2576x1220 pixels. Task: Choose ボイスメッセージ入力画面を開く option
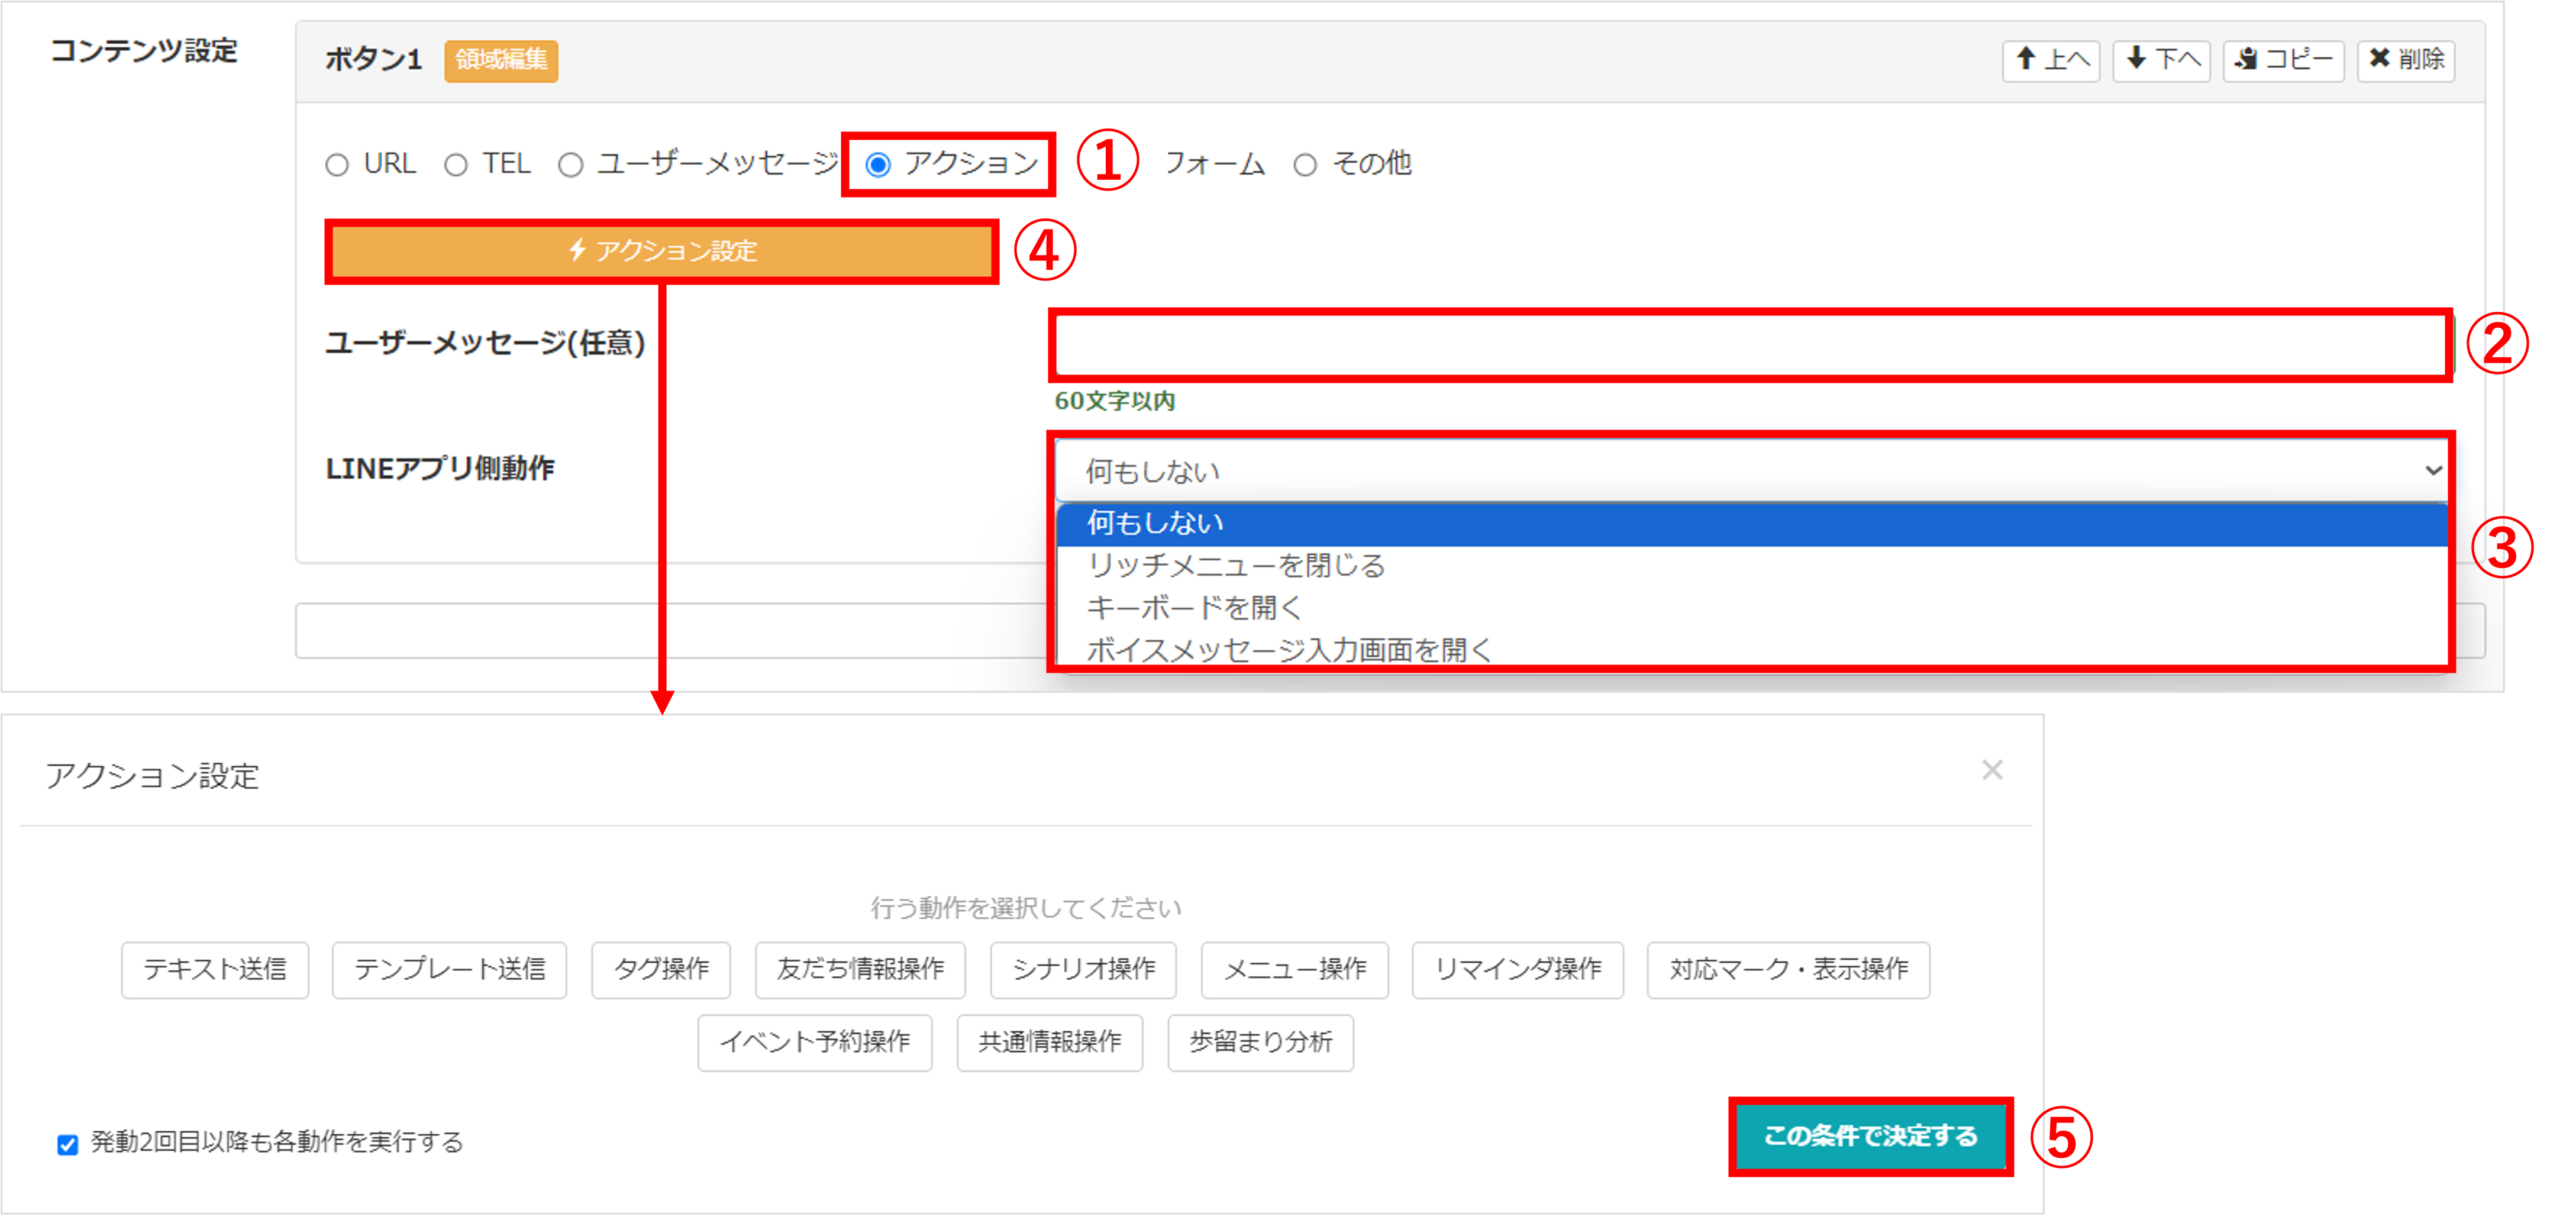pos(1751,650)
